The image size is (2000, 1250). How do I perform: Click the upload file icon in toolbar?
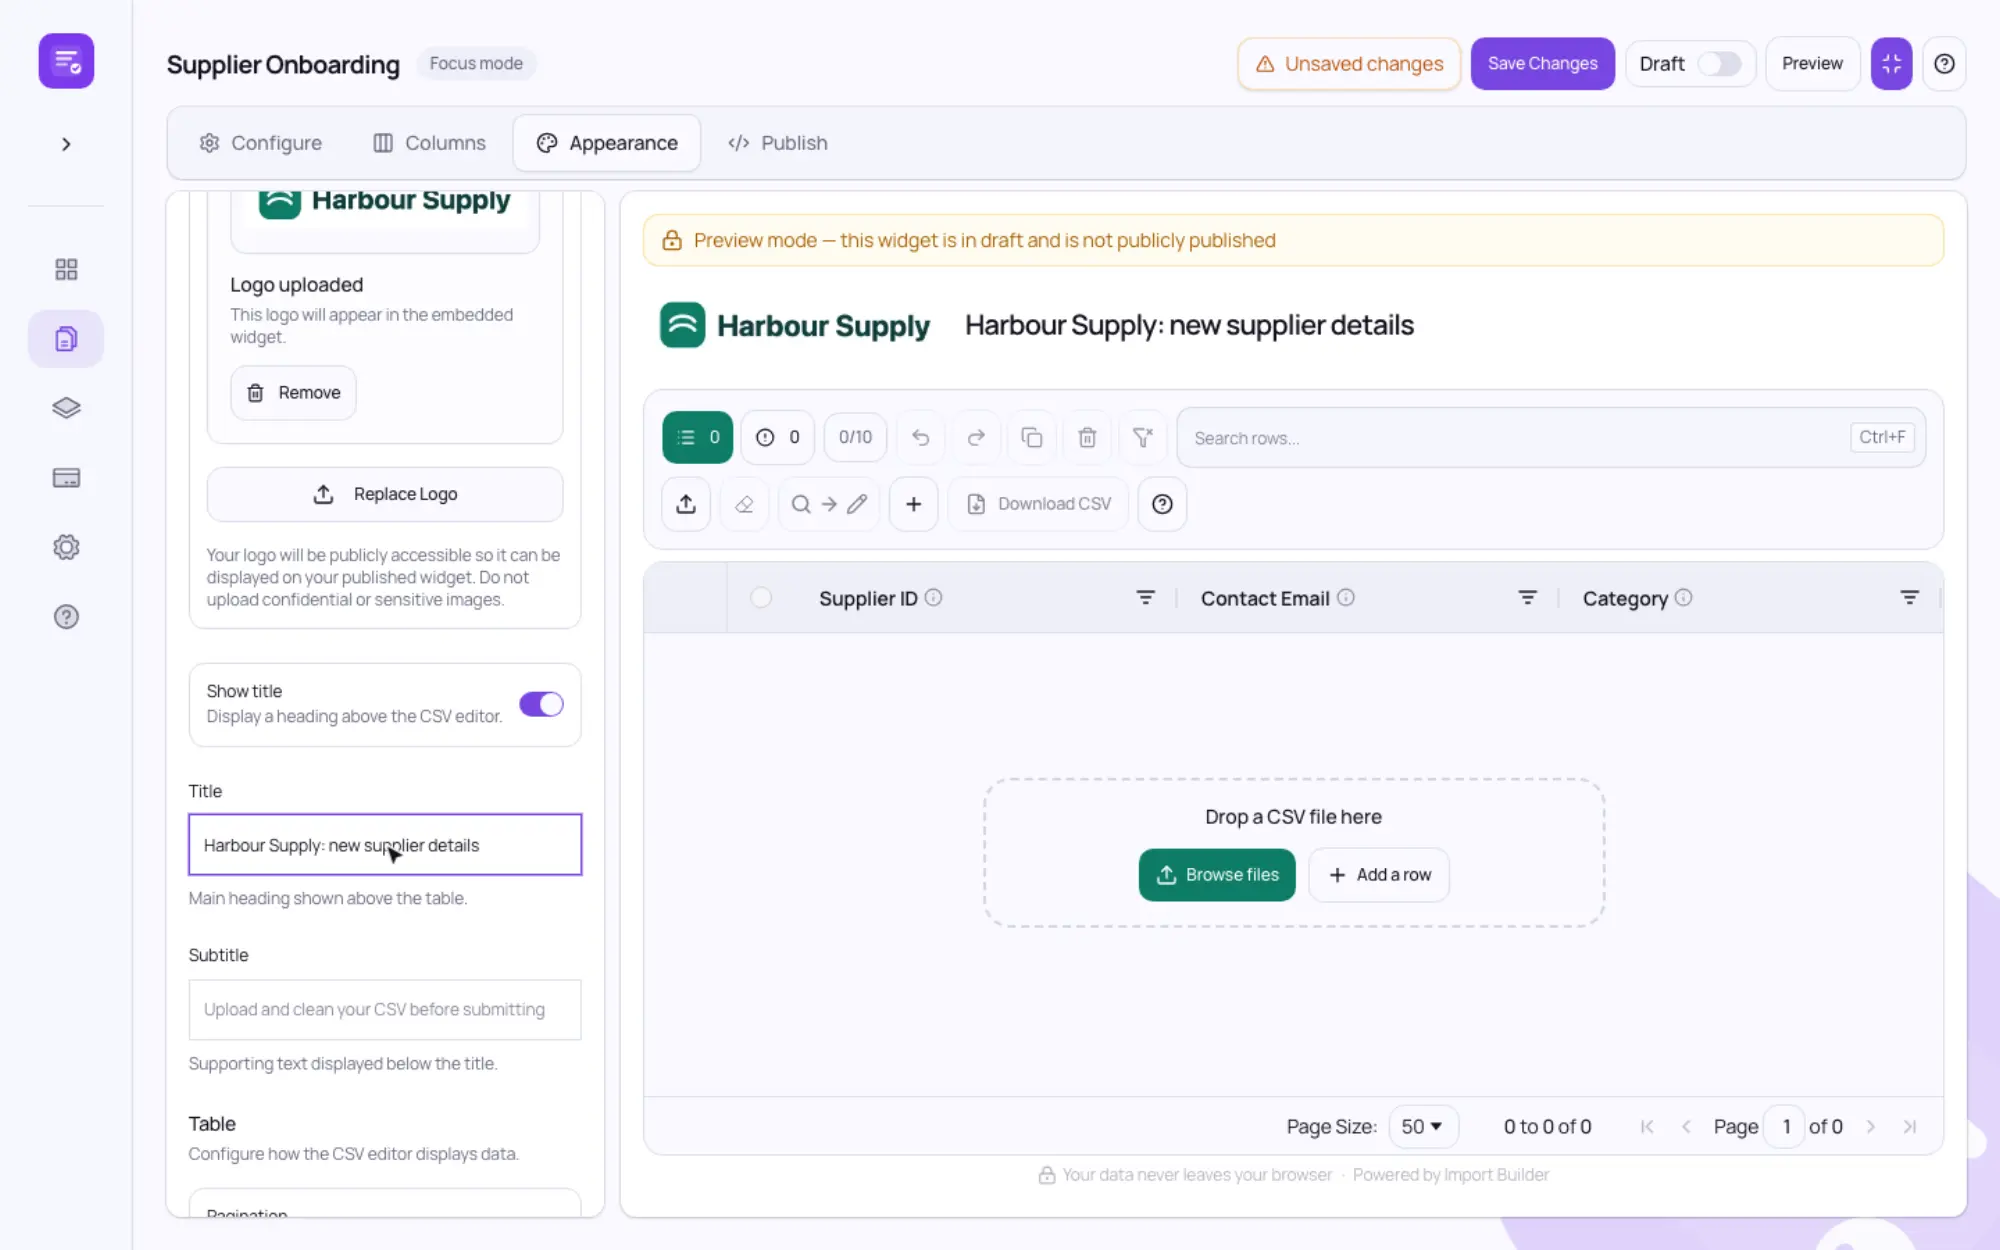click(686, 504)
